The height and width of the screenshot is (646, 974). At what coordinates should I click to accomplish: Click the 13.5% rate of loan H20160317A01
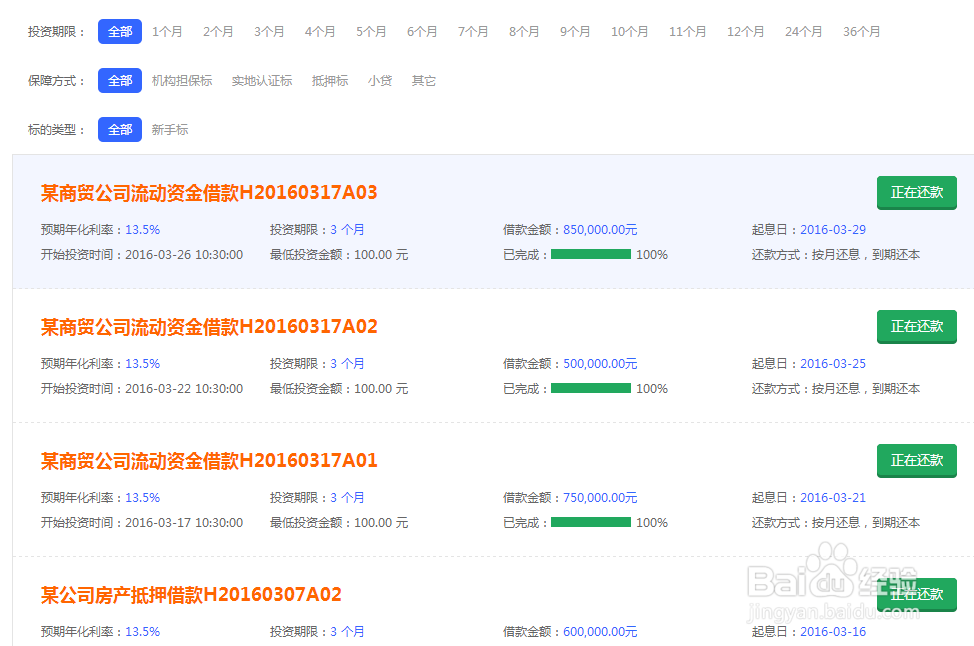point(142,498)
